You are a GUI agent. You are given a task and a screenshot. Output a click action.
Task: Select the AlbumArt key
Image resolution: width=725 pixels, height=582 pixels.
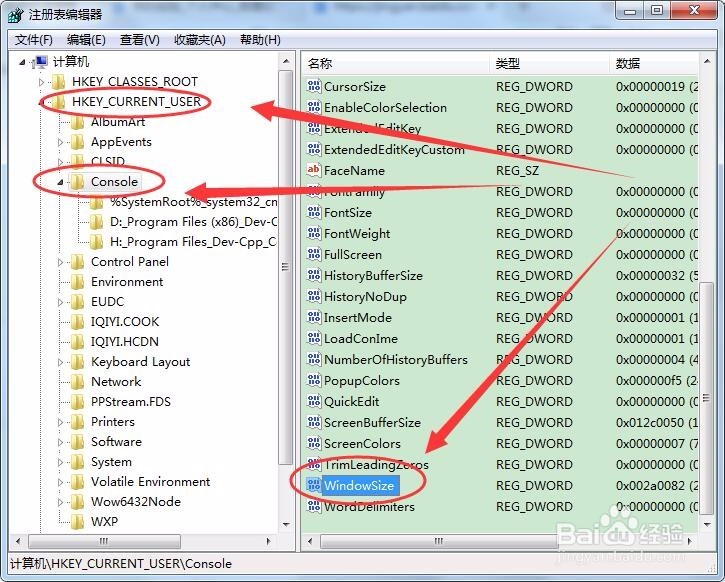pyautogui.click(x=118, y=122)
